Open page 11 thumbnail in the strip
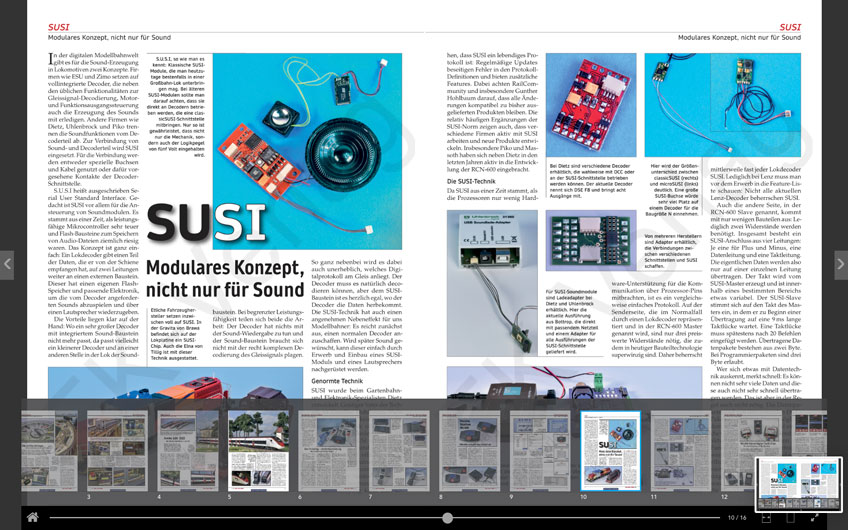Viewport: 848px width, 530px height. point(681,450)
